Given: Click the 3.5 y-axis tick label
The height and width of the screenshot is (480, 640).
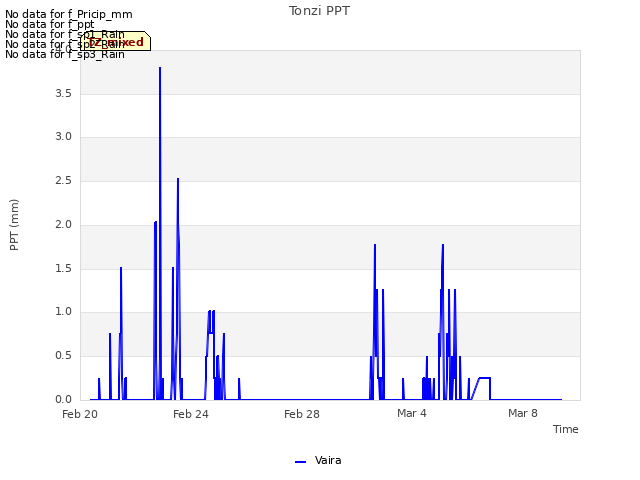Looking at the screenshot, I should 63,93.
